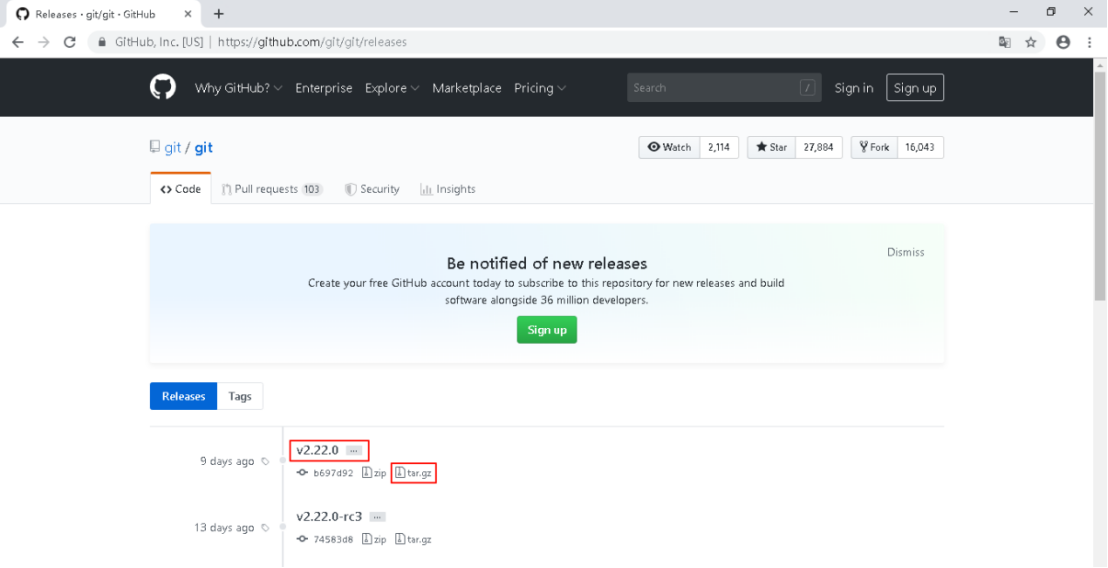Open the Chrome three-dot menu

pyautogui.click(x=1090, y=42)
